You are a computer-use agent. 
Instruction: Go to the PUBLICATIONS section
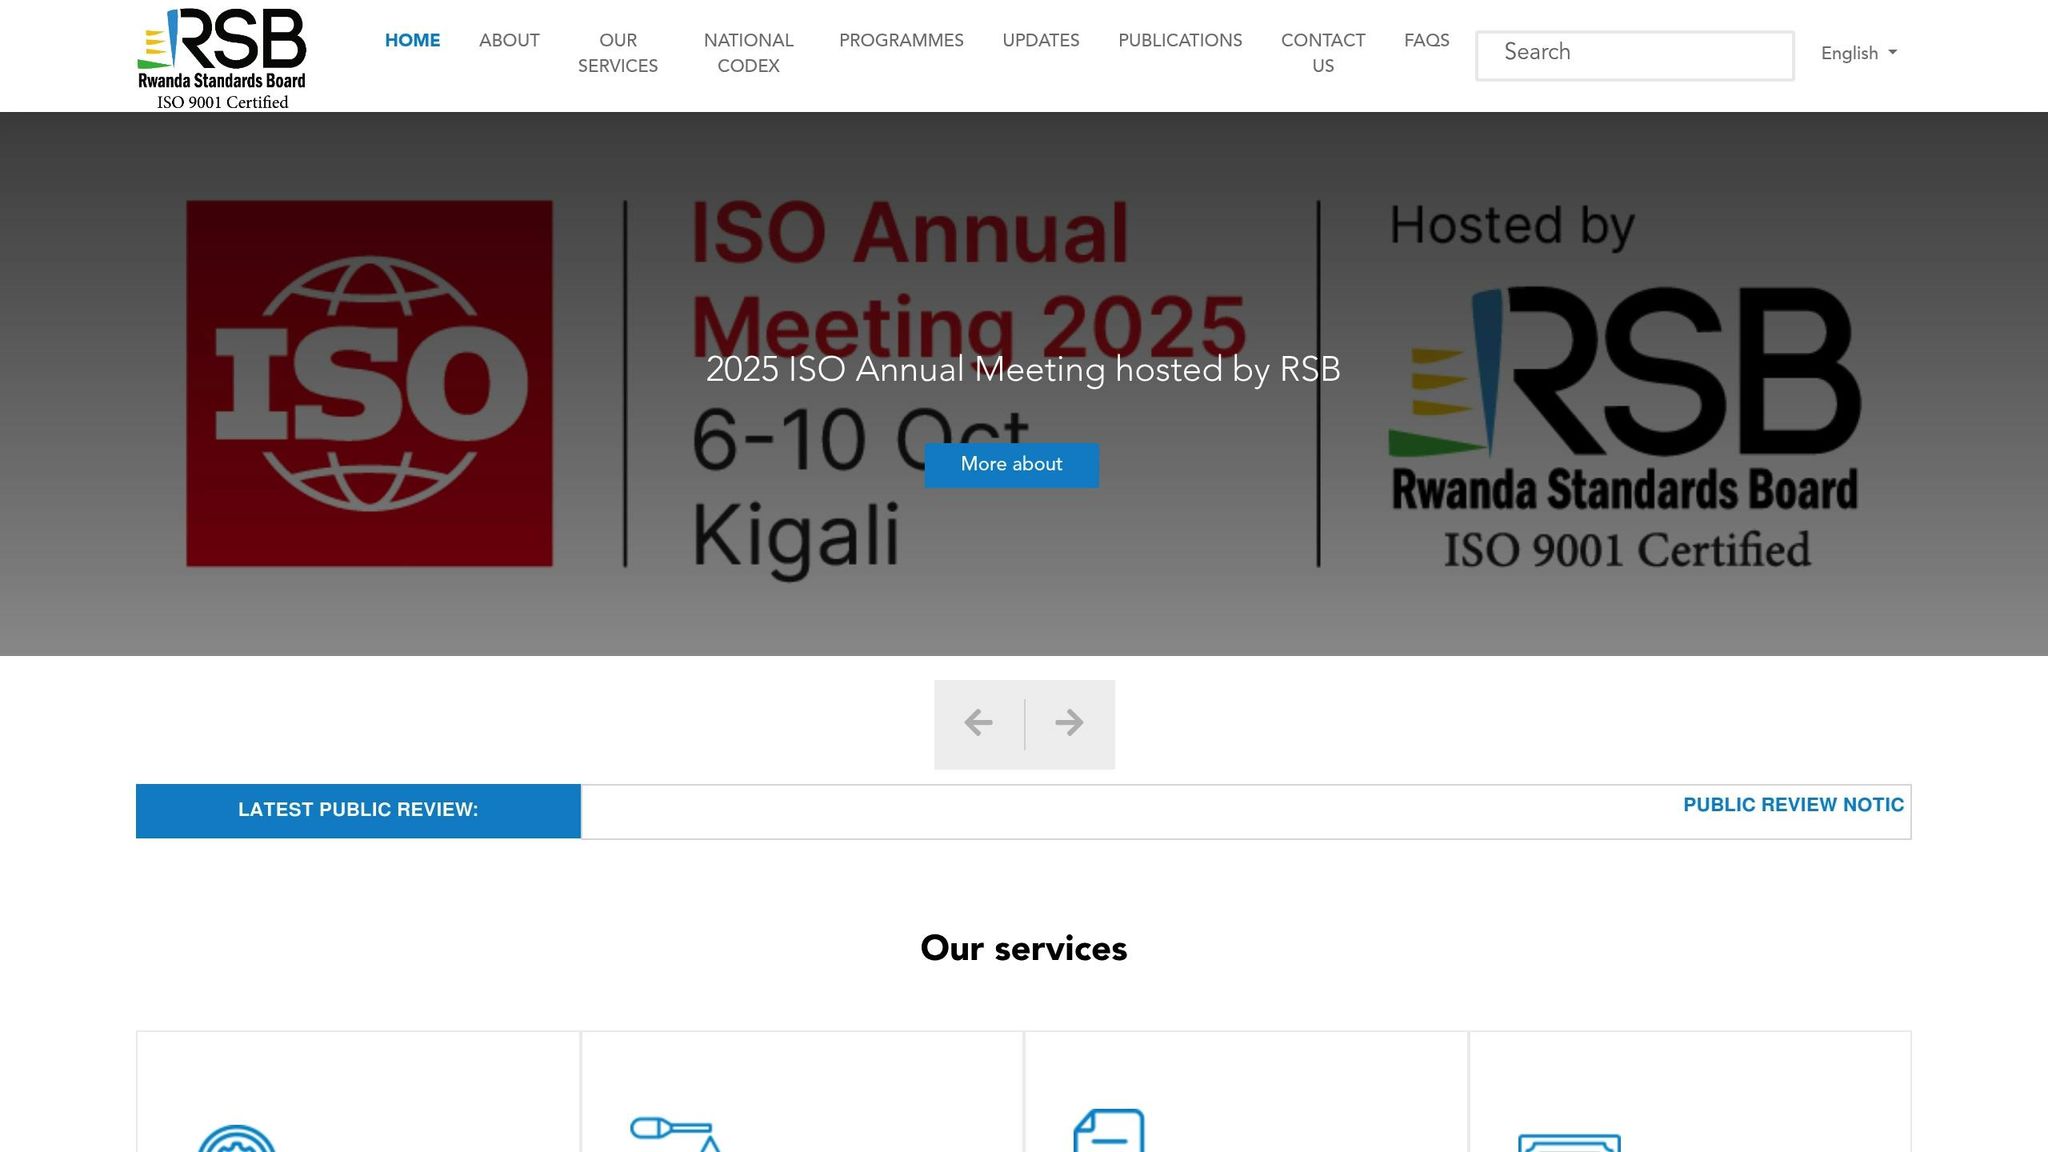coord(1179,41)
